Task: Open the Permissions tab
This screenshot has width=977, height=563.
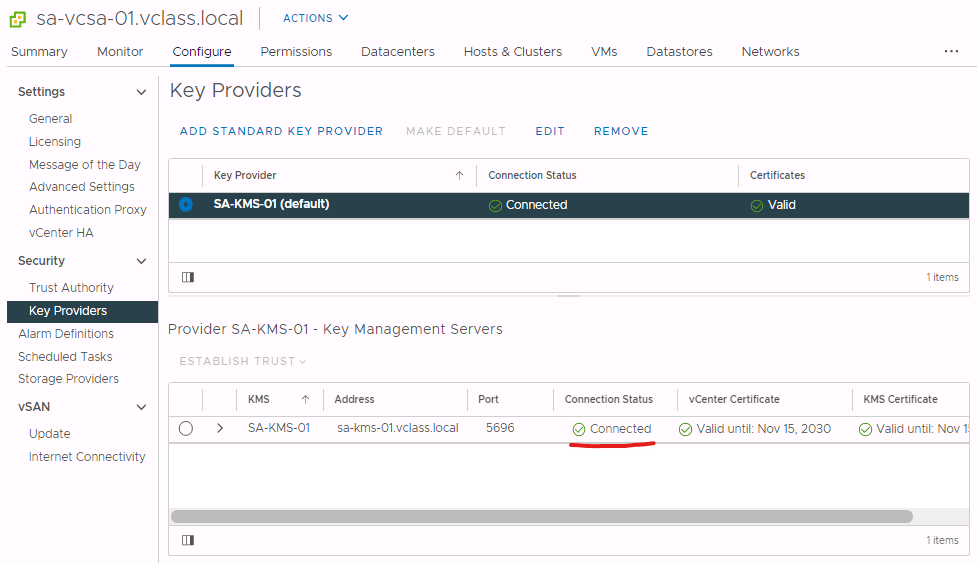Action: coord(296,51)
